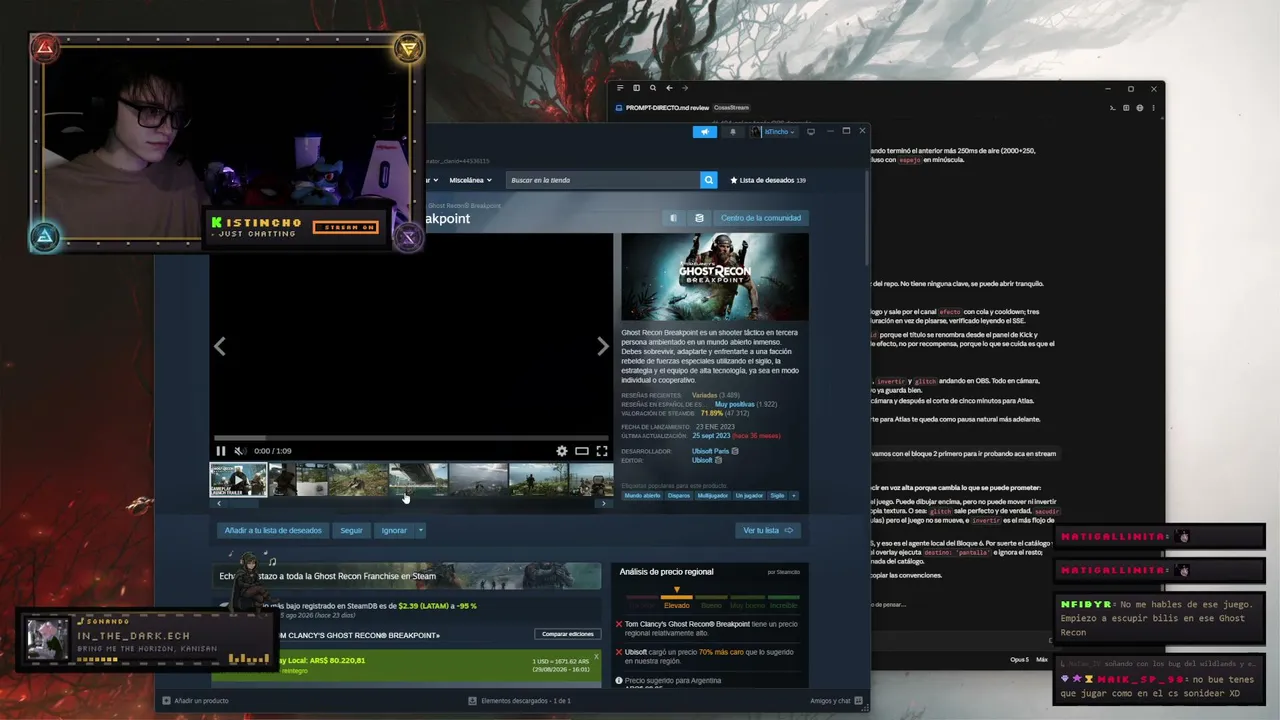Open Steam announcements megaphone button

pyautogui.click(x=705, y=131)
